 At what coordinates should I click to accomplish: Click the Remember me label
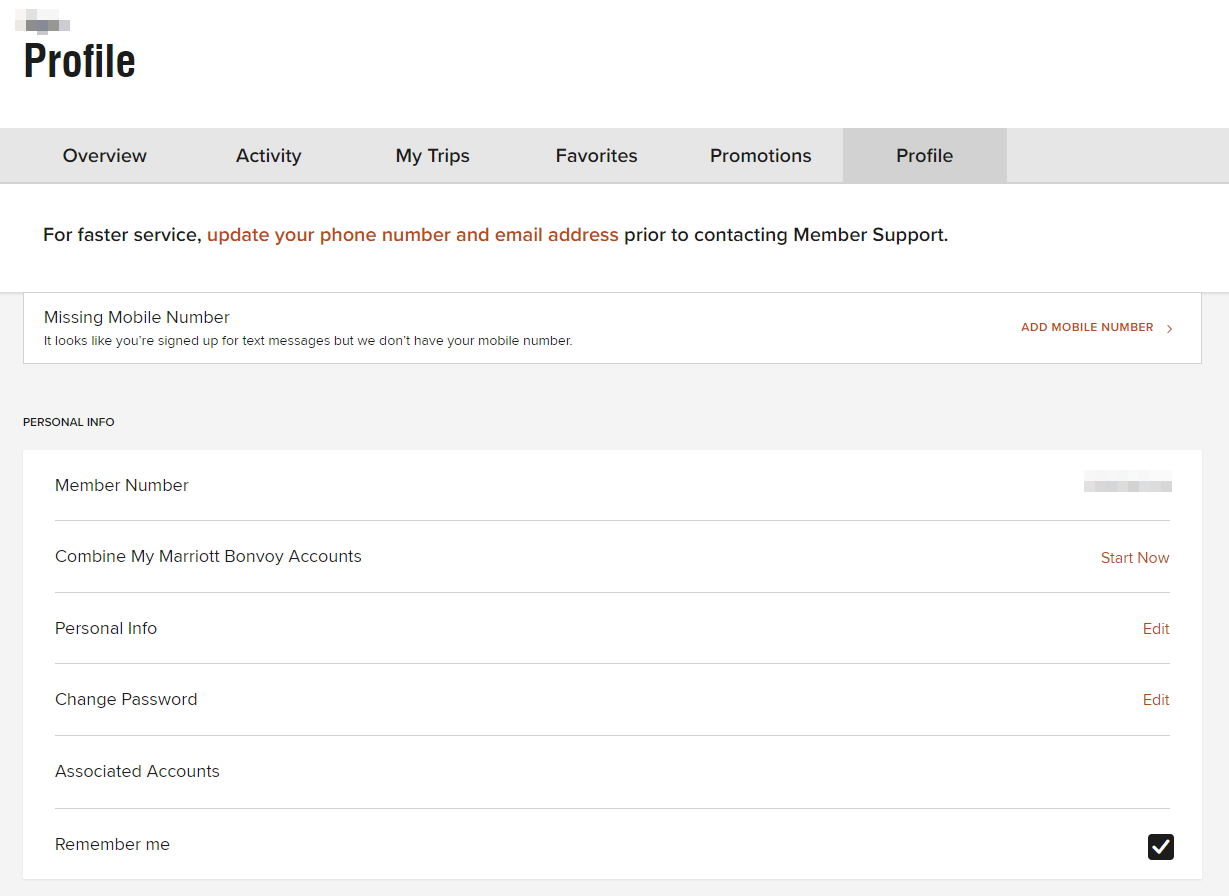[x=112, y=845]
